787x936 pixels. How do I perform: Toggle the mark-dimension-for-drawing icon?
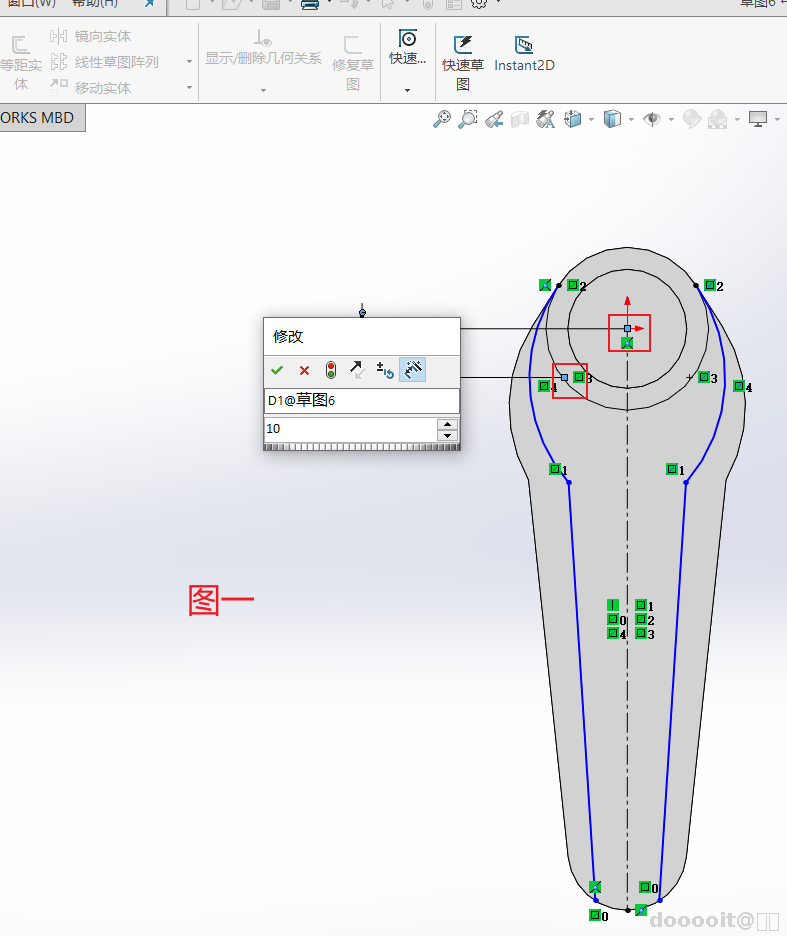[x=412, y=370]
